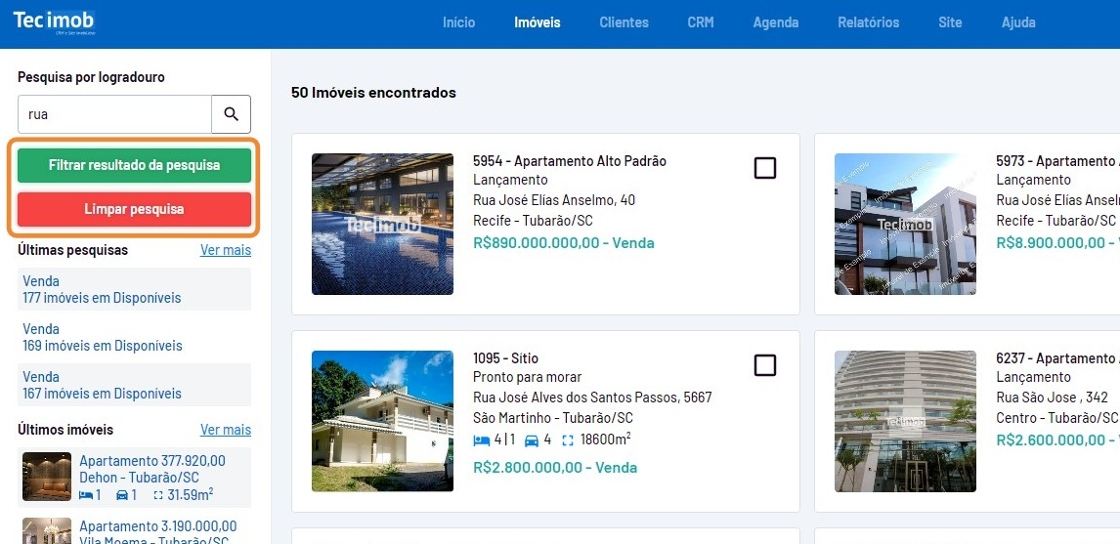Viewport: 1120px width, 544px height.
Task: Click Ver mais next to Últimas pesquisas
Action: coord(225,250)
